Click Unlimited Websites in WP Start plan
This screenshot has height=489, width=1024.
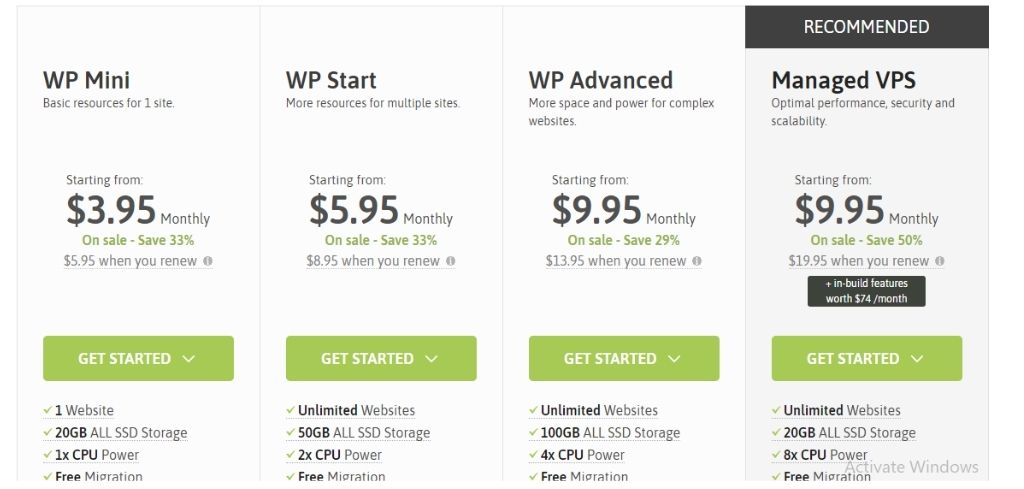coord(357,411)
